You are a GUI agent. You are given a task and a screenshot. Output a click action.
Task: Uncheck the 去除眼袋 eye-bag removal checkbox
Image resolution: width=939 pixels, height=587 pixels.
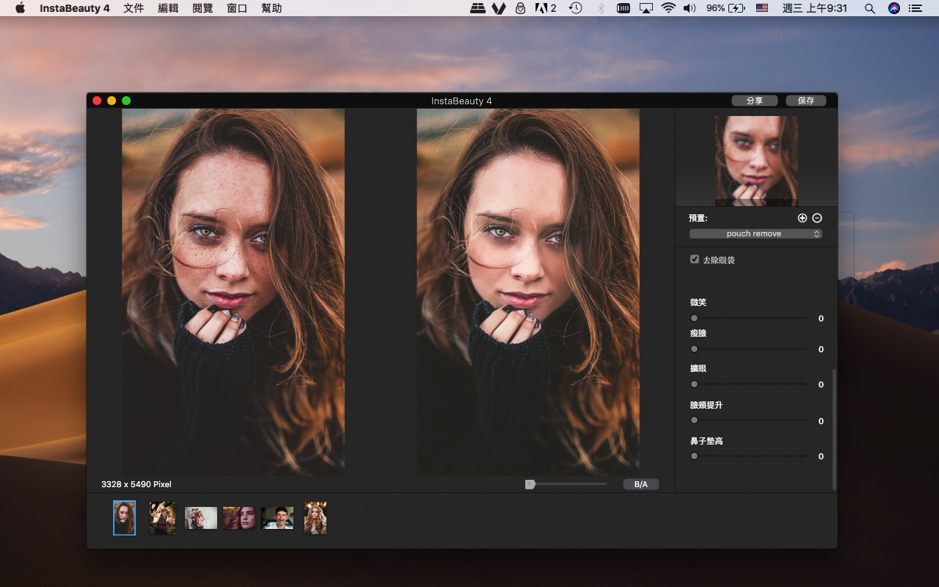coord(694,258)
